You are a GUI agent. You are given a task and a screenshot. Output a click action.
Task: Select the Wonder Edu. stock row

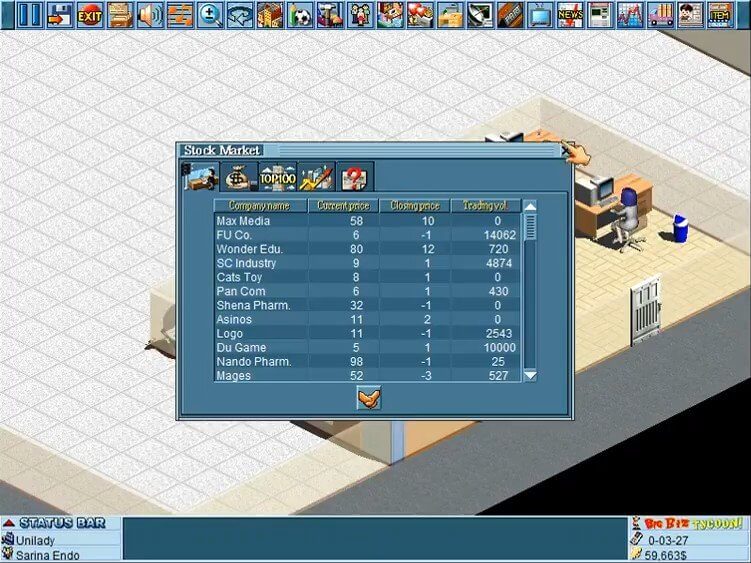(367, 249)
